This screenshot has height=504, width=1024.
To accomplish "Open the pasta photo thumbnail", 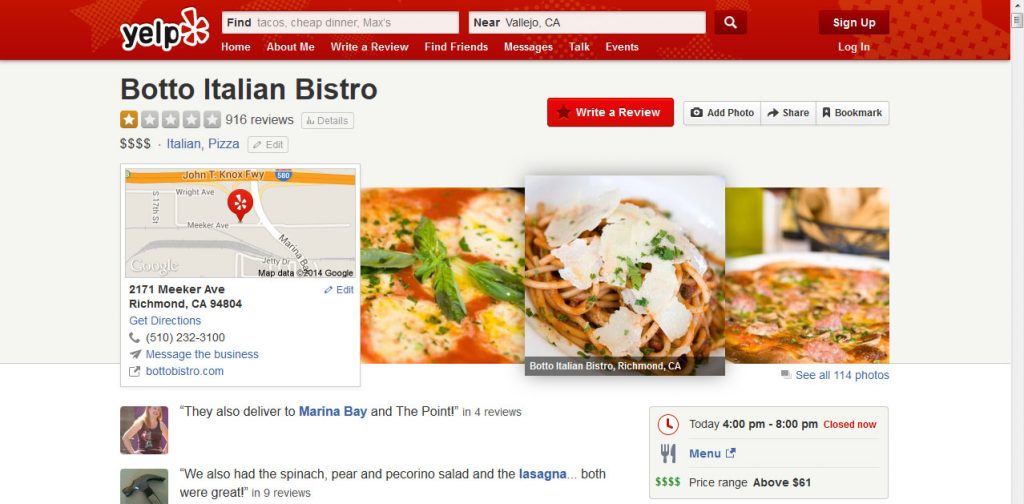I will pyautogui.click(x=625, y=275).
